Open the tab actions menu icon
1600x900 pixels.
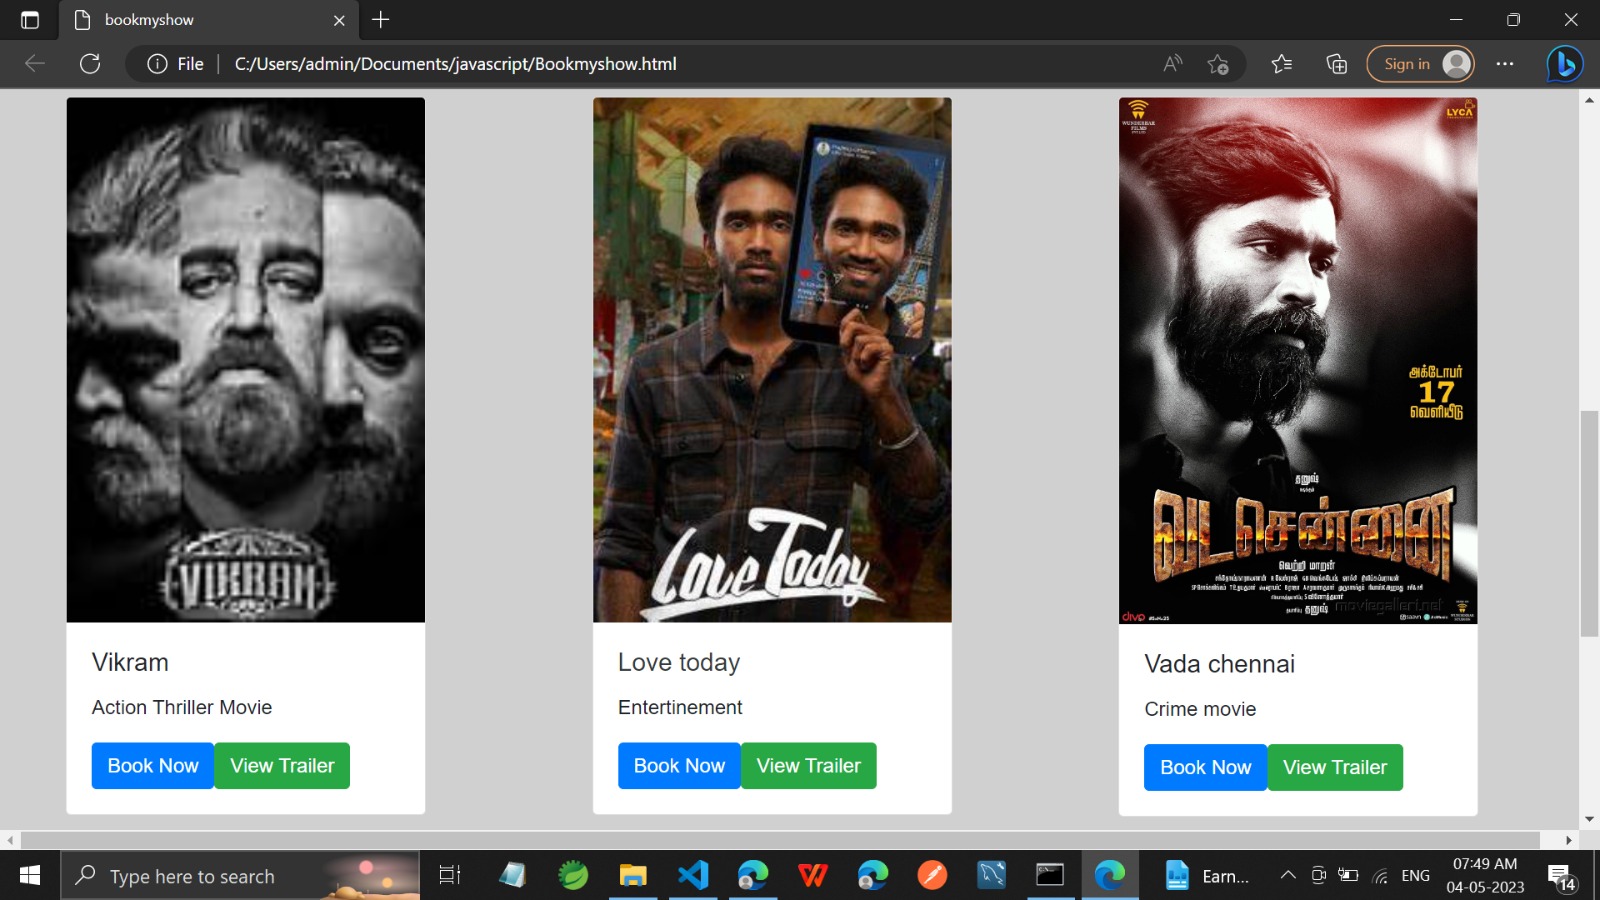pos(30,20)
